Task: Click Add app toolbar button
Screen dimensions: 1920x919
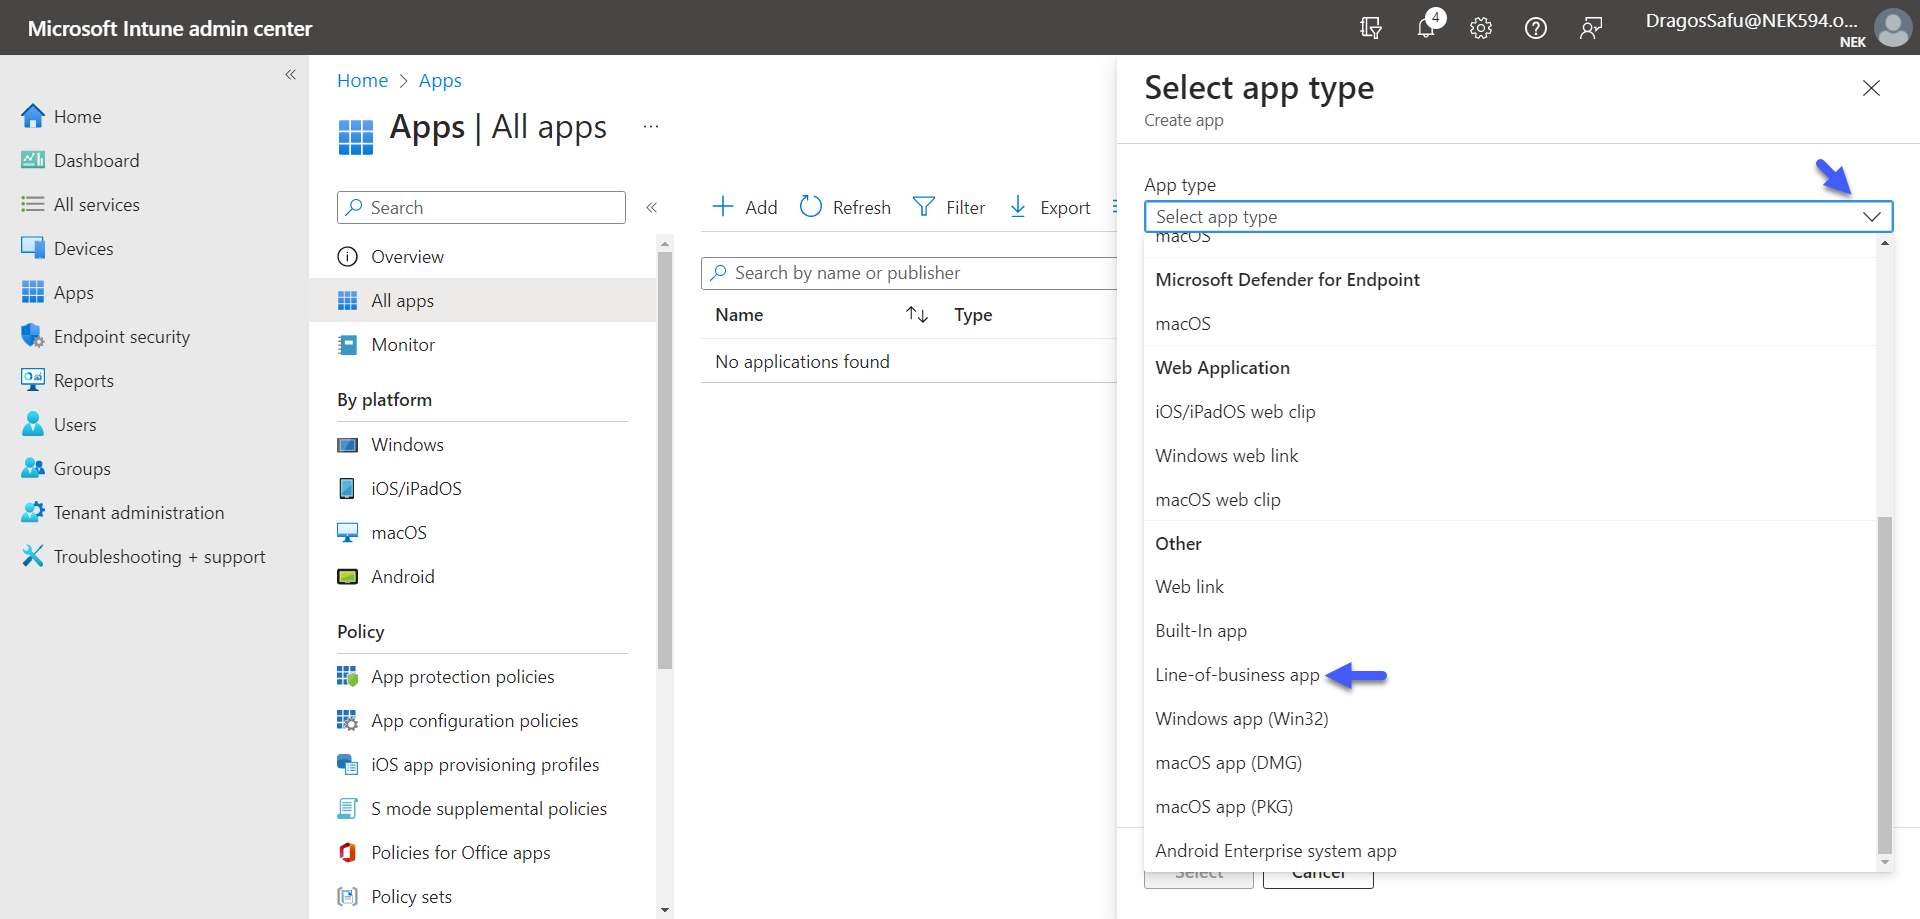Action: tap(745, 207)
